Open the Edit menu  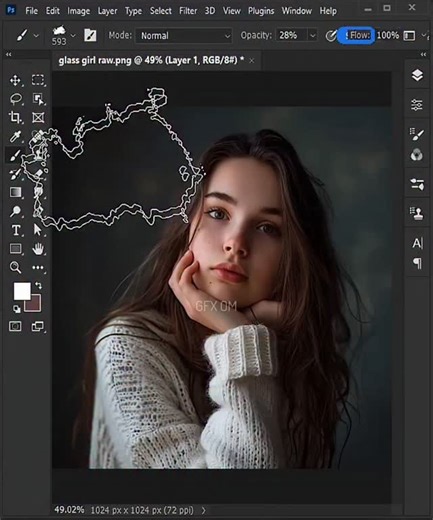[x=53, y=11]
